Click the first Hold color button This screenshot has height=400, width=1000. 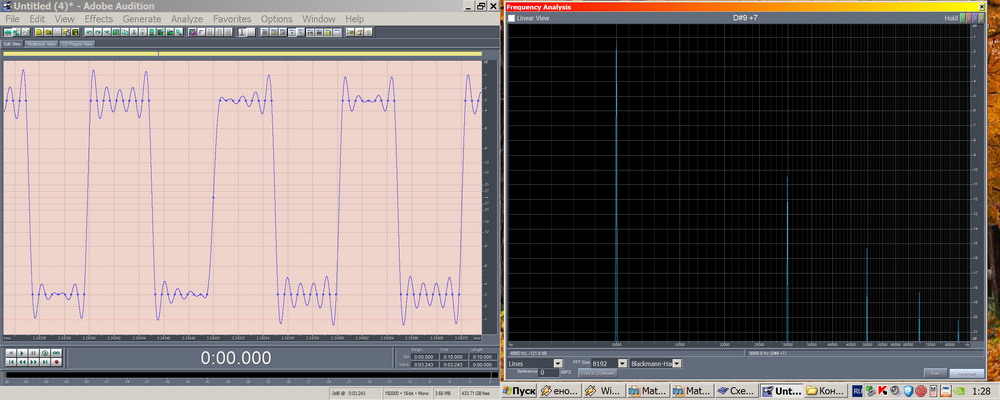[962, 18]
